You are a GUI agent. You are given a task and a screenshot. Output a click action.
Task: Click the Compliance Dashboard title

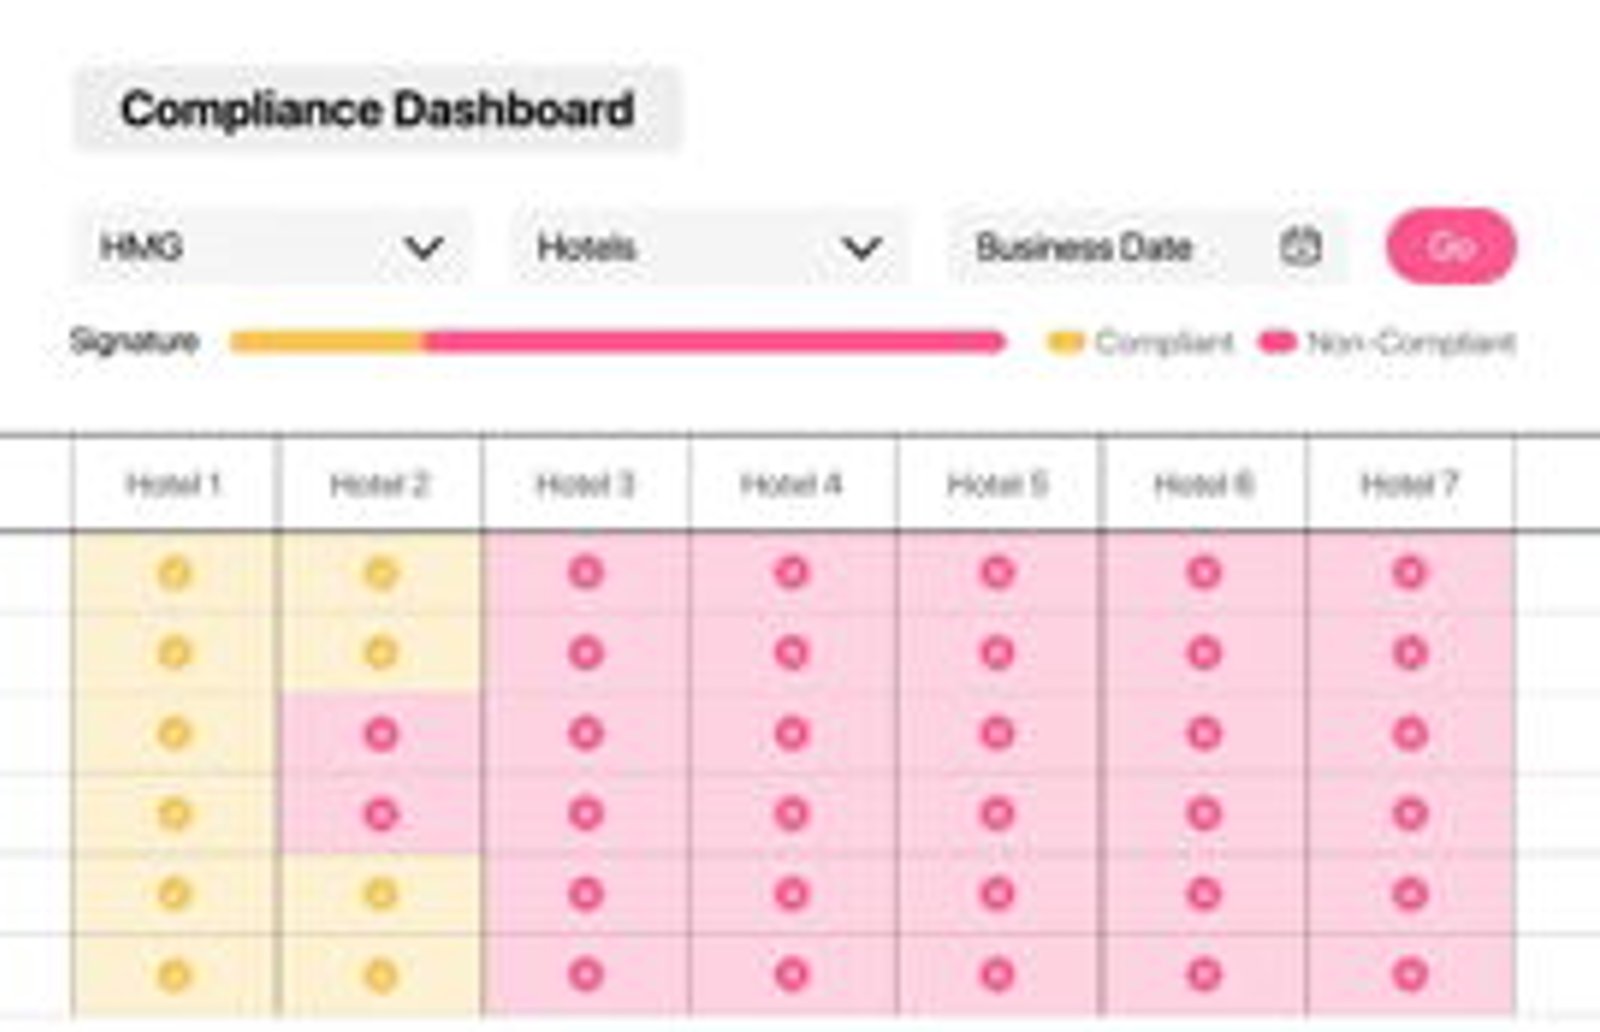click(x=377, y=109)
